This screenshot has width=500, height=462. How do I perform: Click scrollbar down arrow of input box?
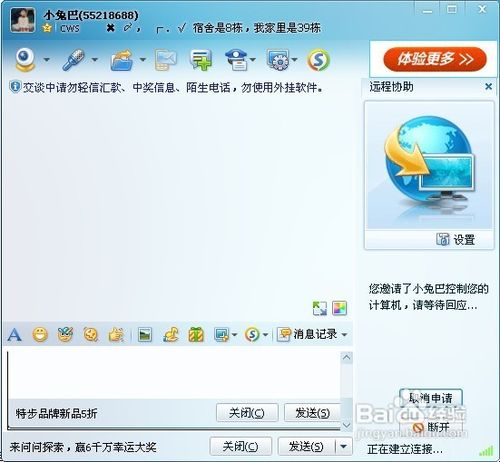coord(347,425)
